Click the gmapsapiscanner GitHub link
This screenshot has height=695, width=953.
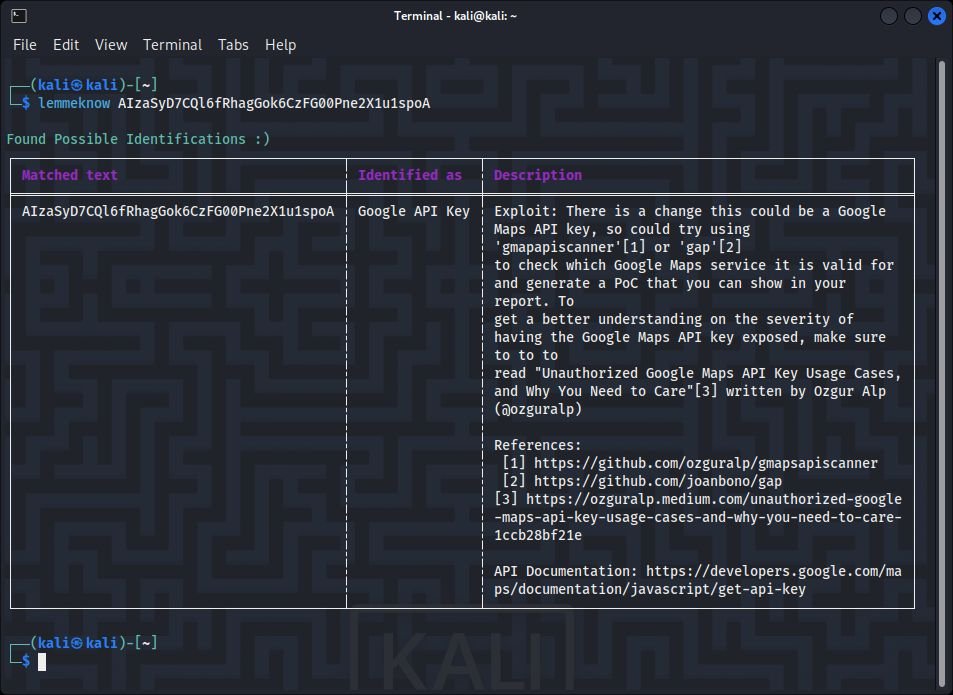(x=705, y=463)
